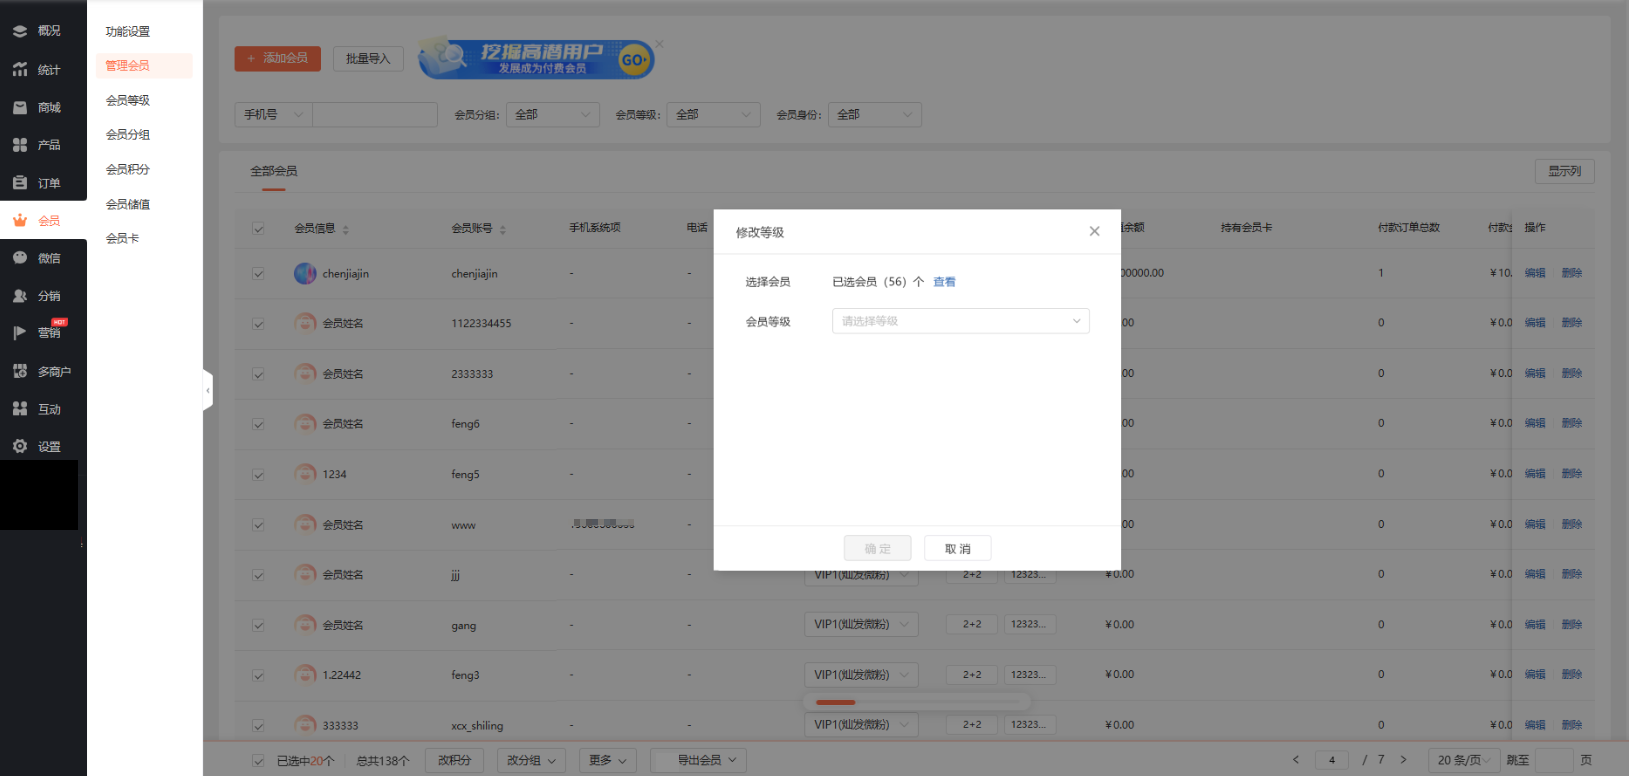Click 查看 link for selected members

944,282
